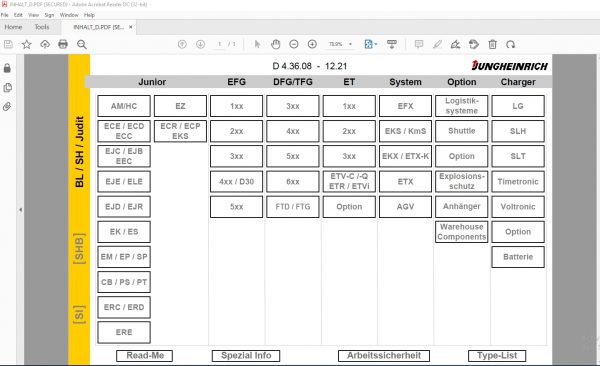Click the stamp tool icon
Screen dimensions: 600x366
[x=474, y=44]
